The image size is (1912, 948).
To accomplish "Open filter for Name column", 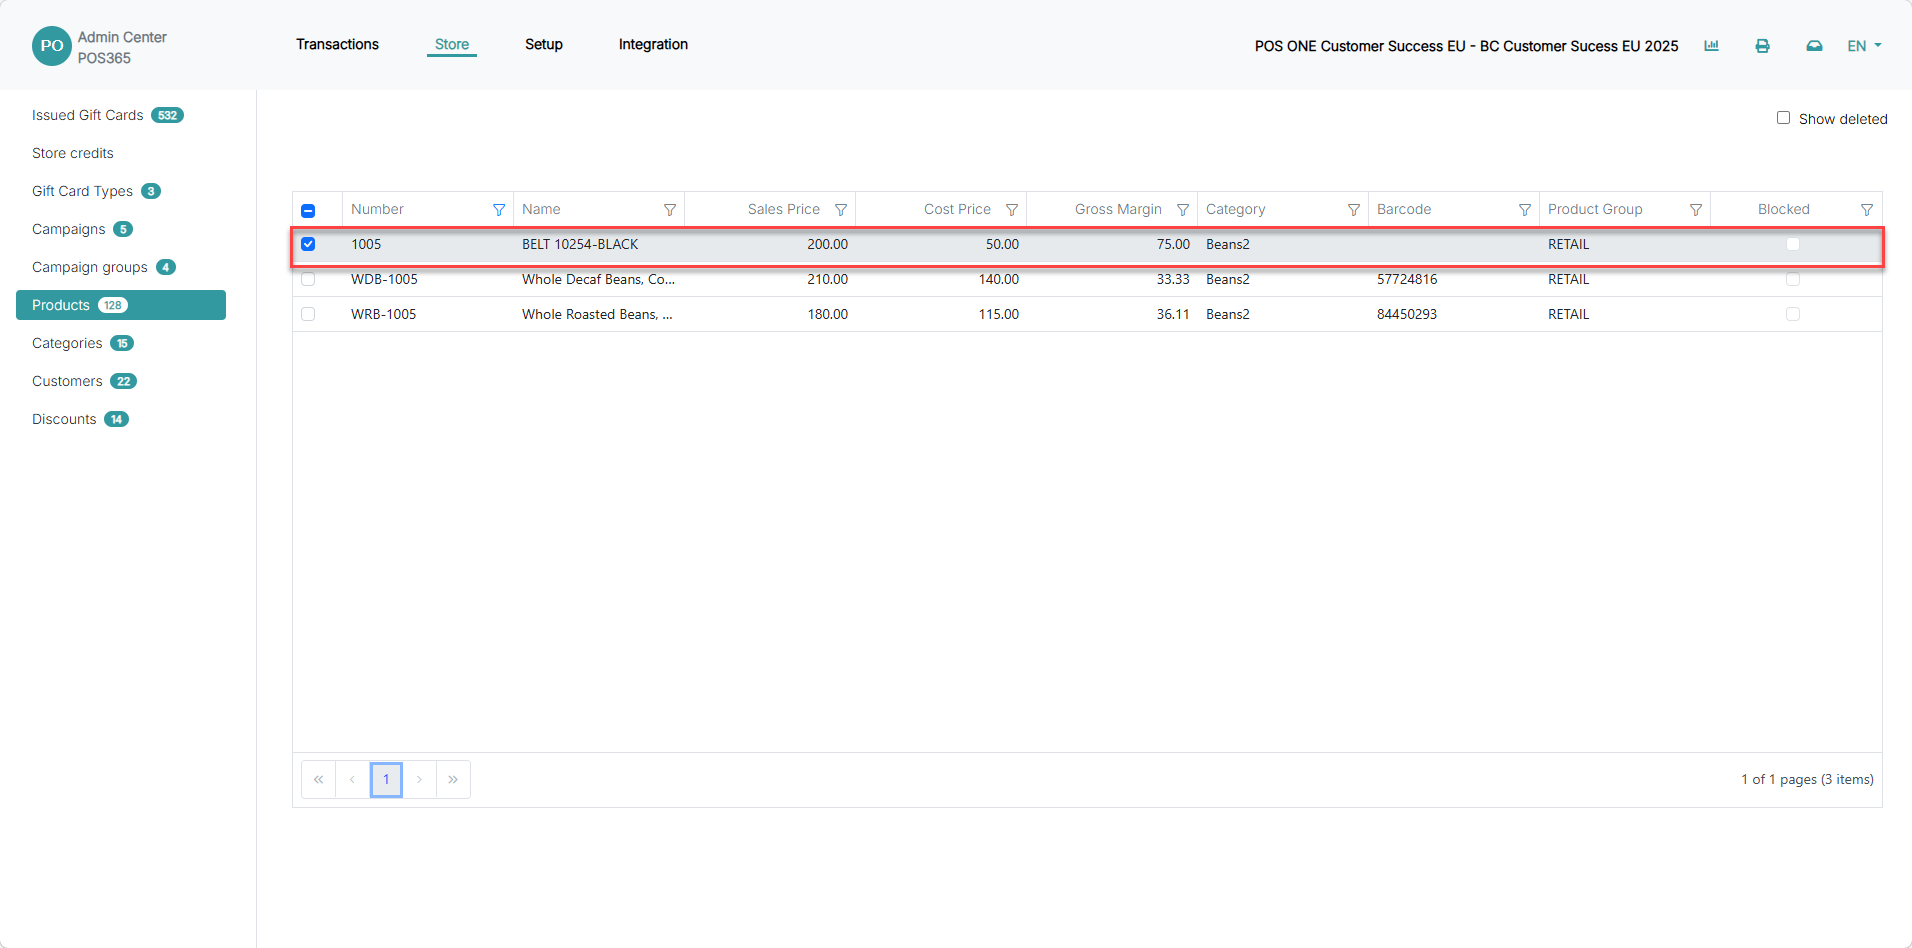I will pyautogui.click(x=670, y=210).
